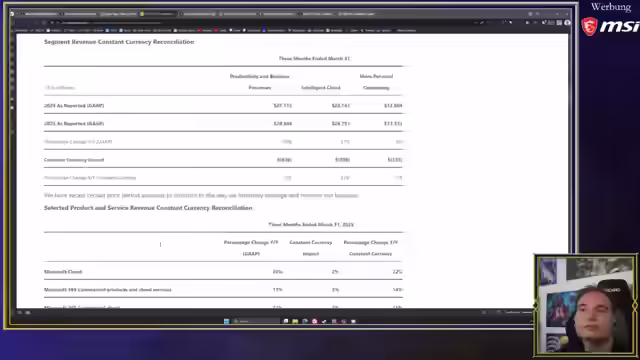Switch to the last open browser tab
The width and height of the screenshot is (640, 360).
(x=357, y=14)
